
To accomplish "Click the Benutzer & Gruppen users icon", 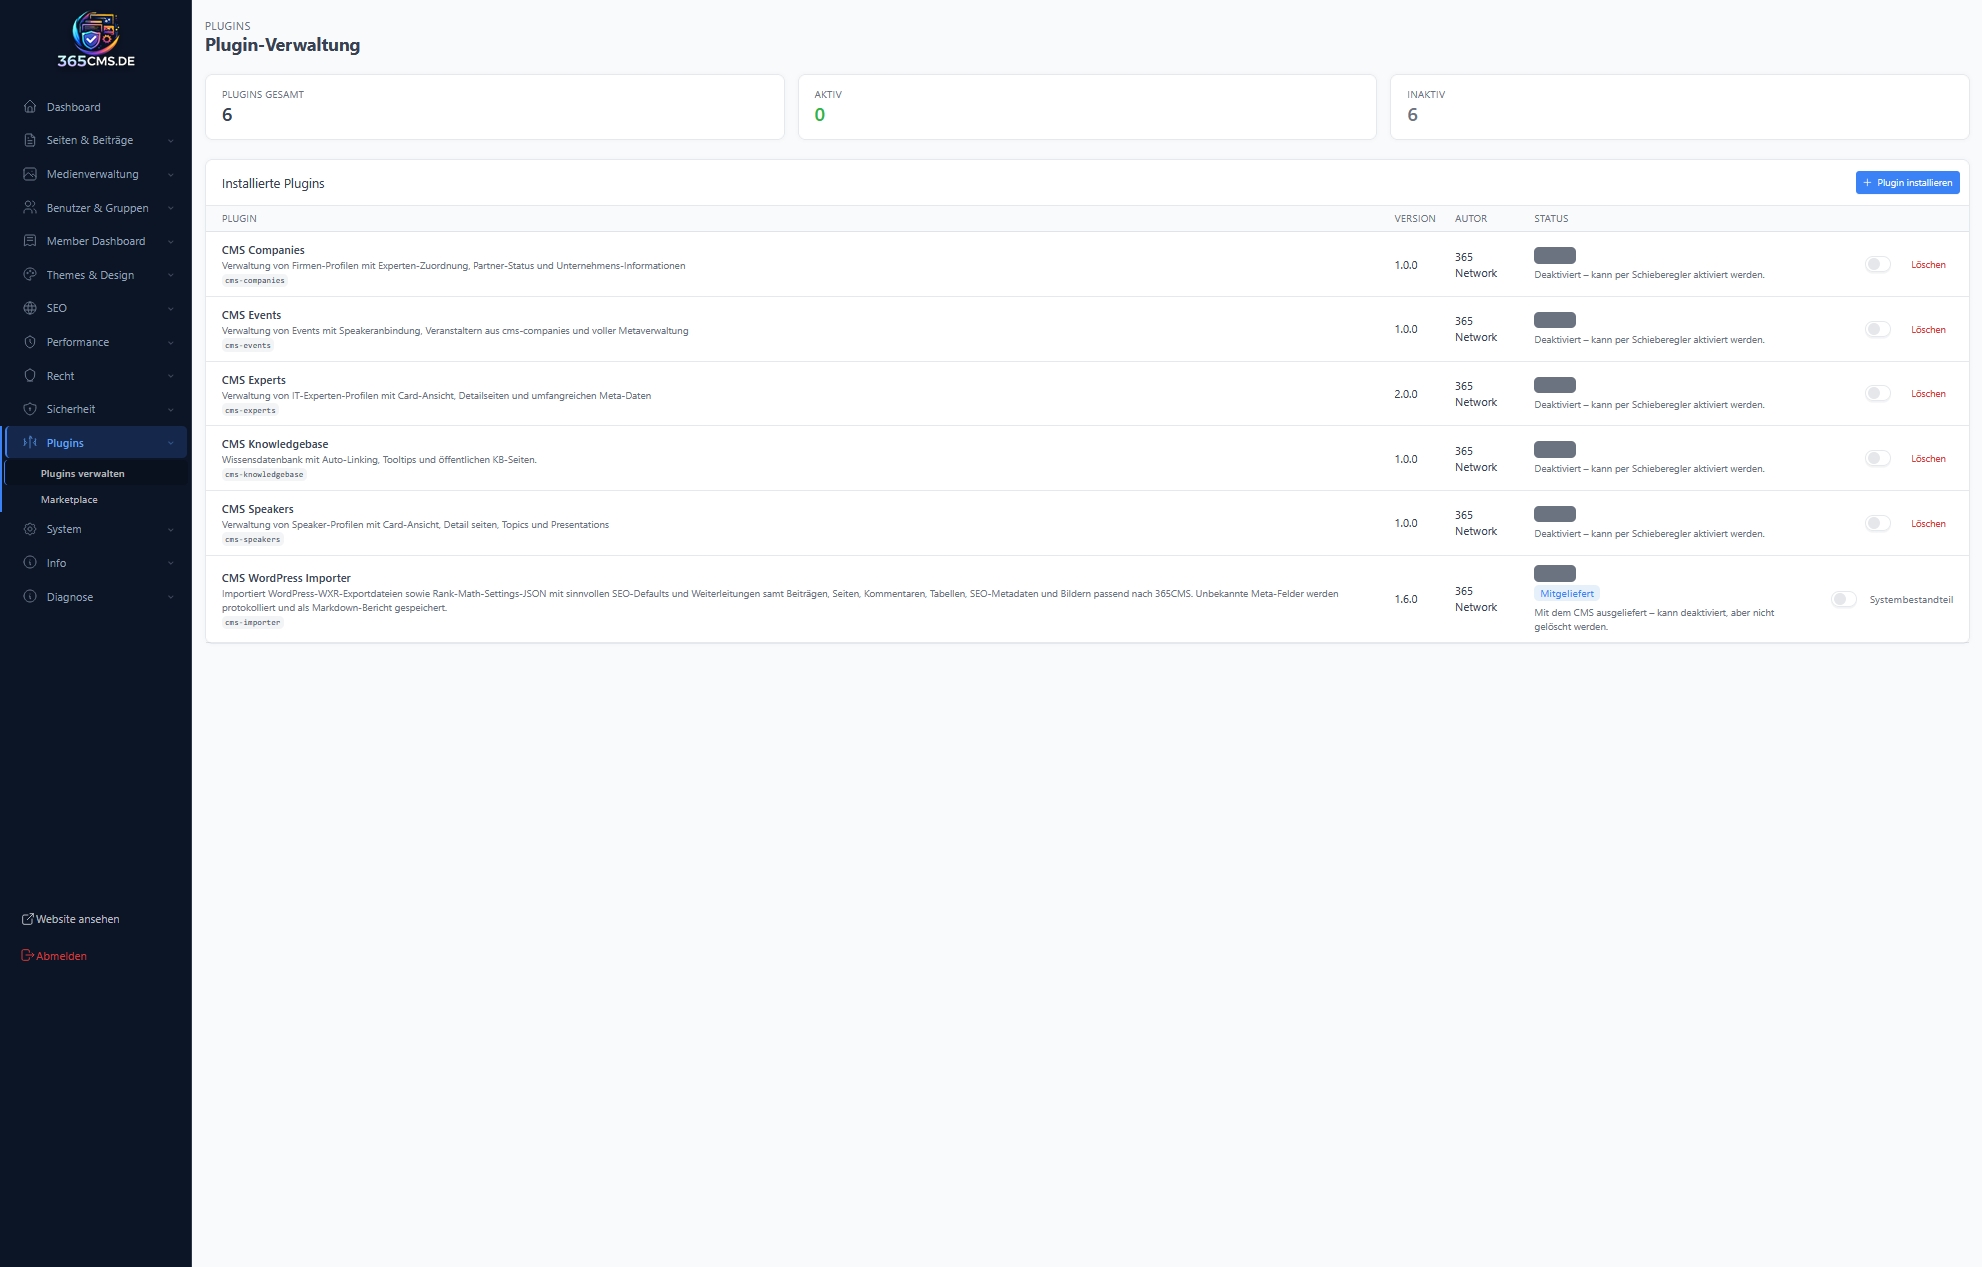I will click(x=30, y=208).
